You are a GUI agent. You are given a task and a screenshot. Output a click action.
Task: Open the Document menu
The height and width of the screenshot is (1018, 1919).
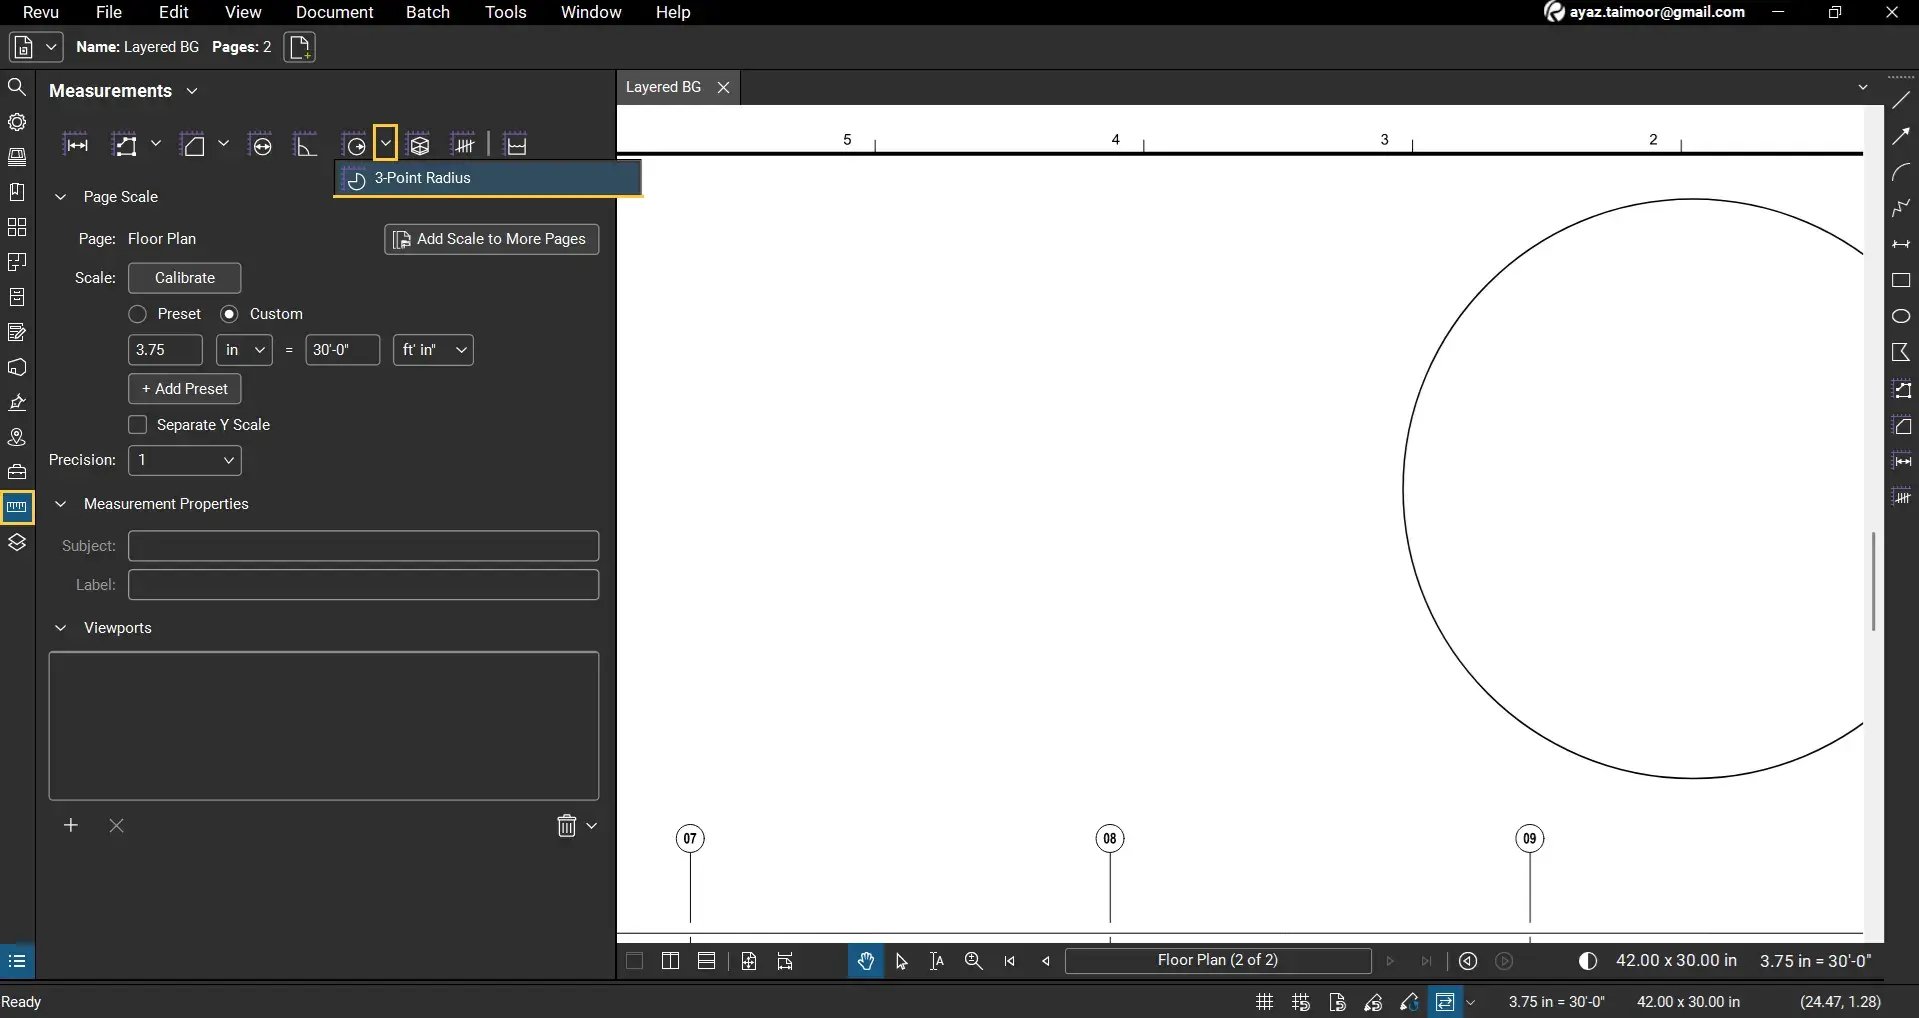point(335,13)
